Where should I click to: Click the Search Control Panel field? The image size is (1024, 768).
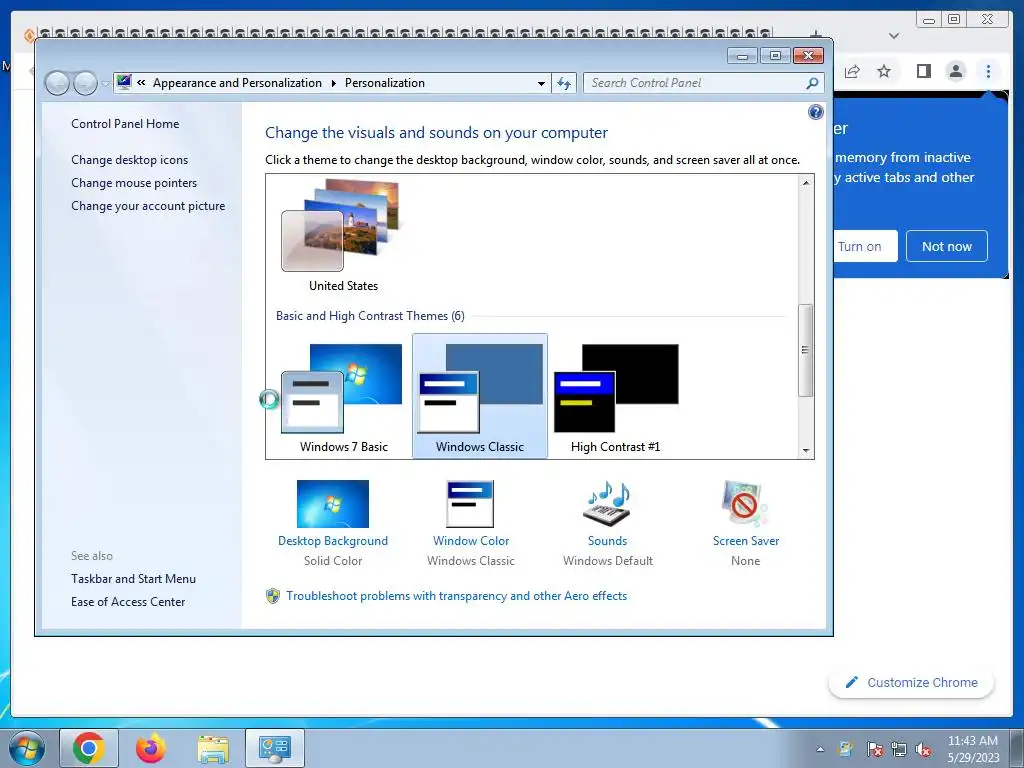[695, 83]
